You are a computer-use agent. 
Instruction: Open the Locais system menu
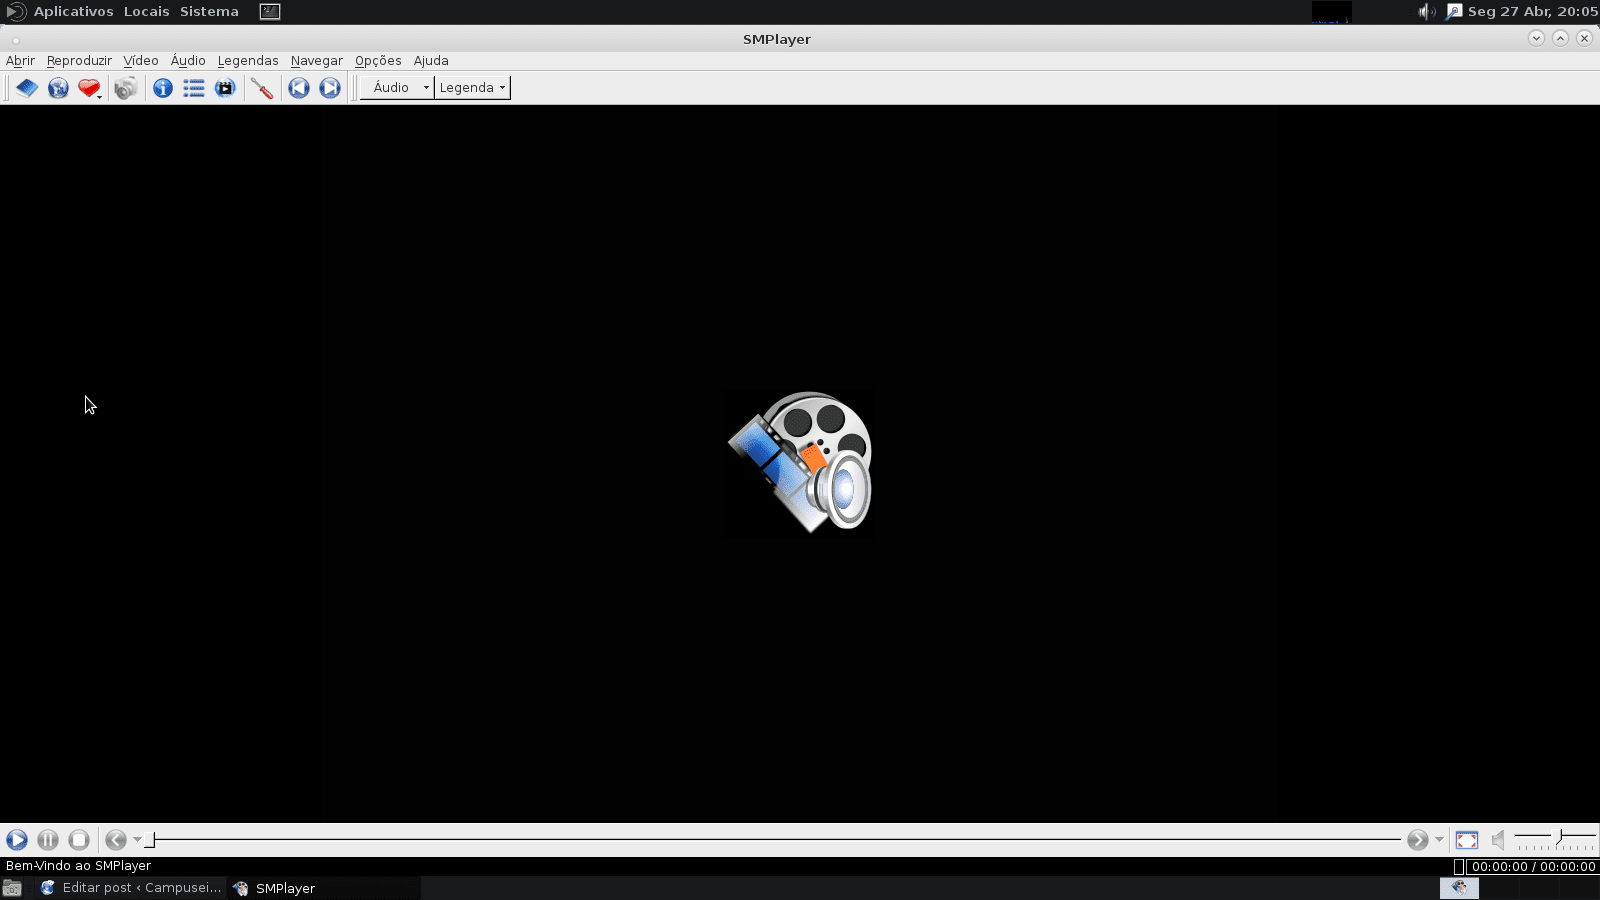pos(147,12)
